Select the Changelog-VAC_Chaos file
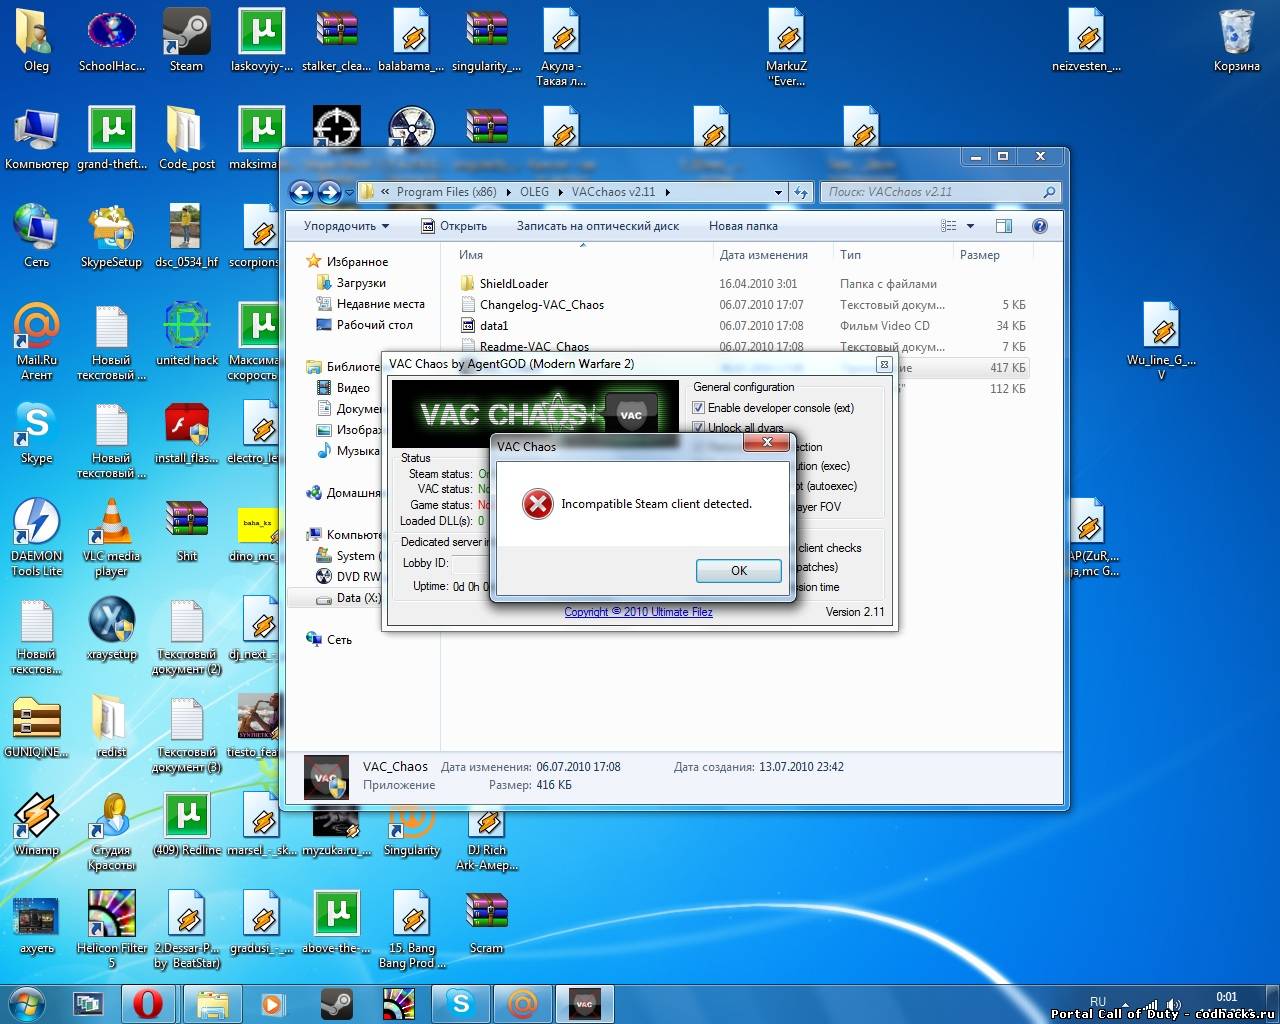This screenshot has height=1024, width=1280. tap(541, 305)
